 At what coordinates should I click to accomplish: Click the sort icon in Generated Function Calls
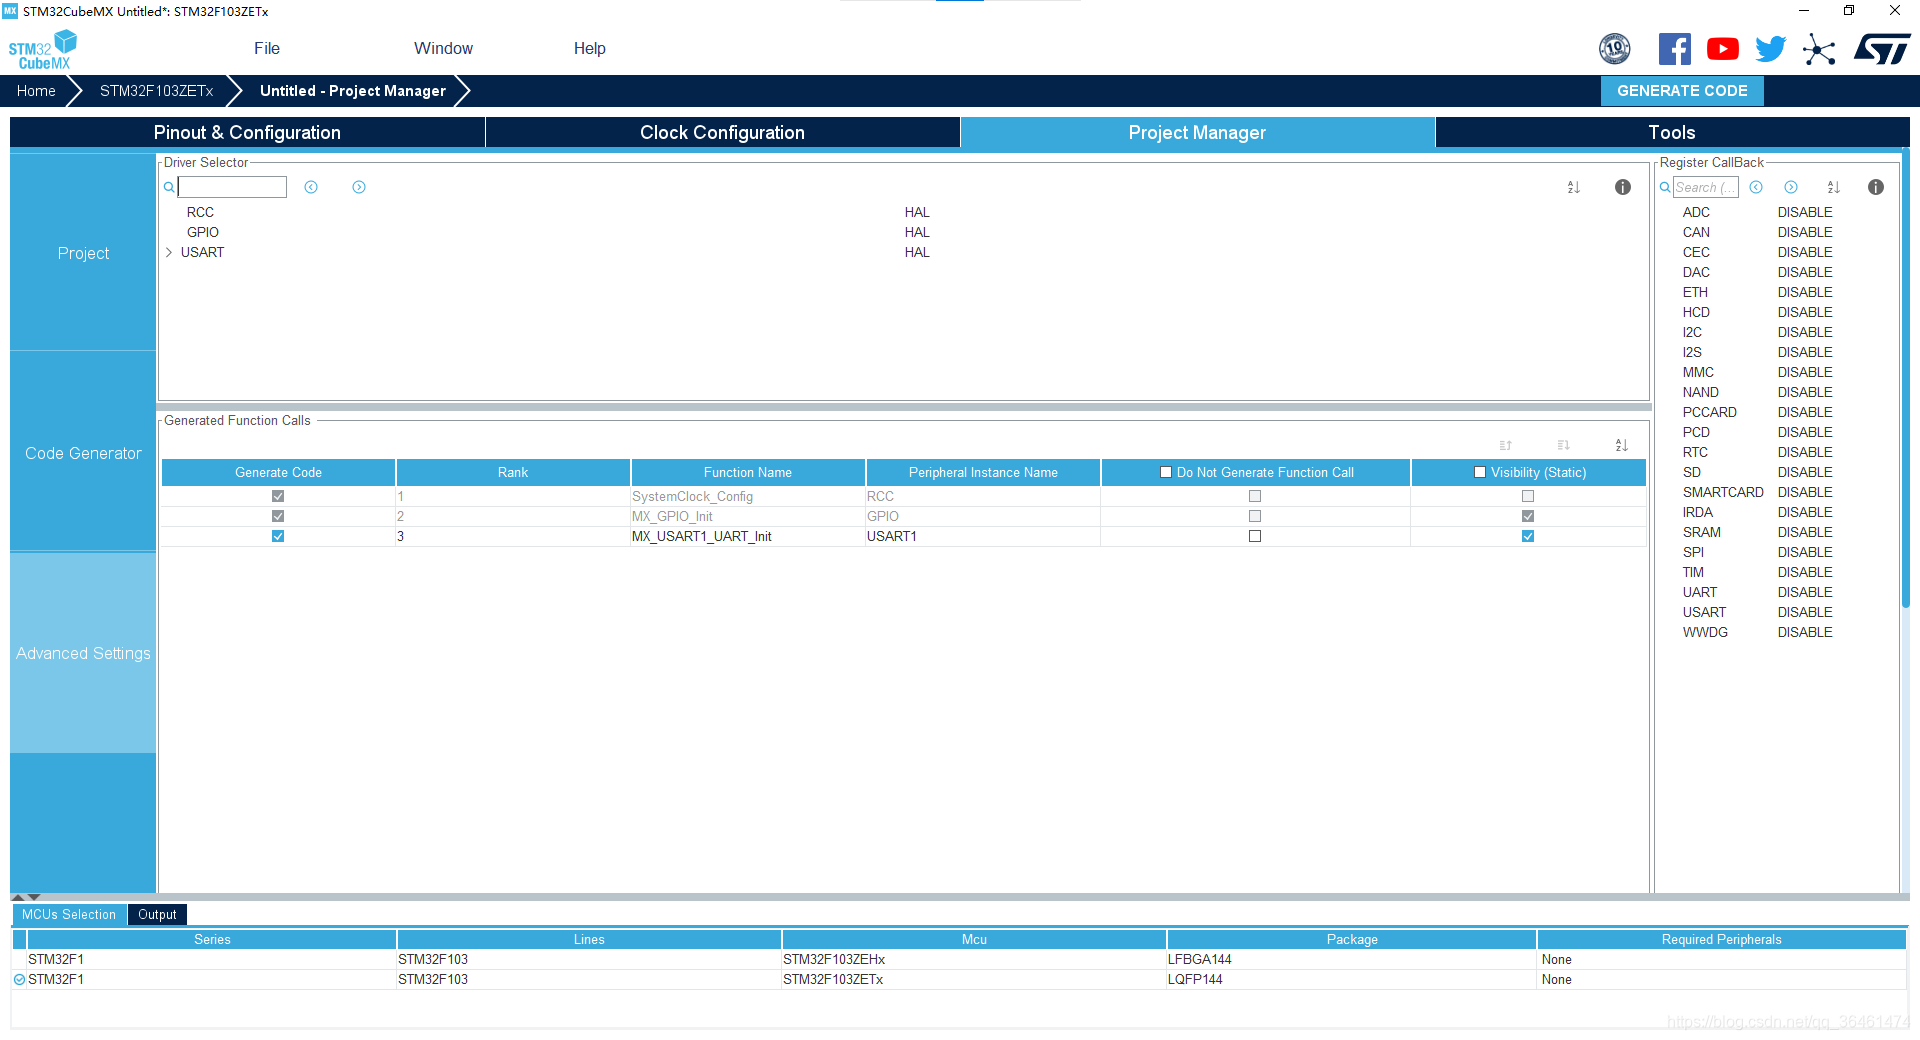pos(1622,445)
